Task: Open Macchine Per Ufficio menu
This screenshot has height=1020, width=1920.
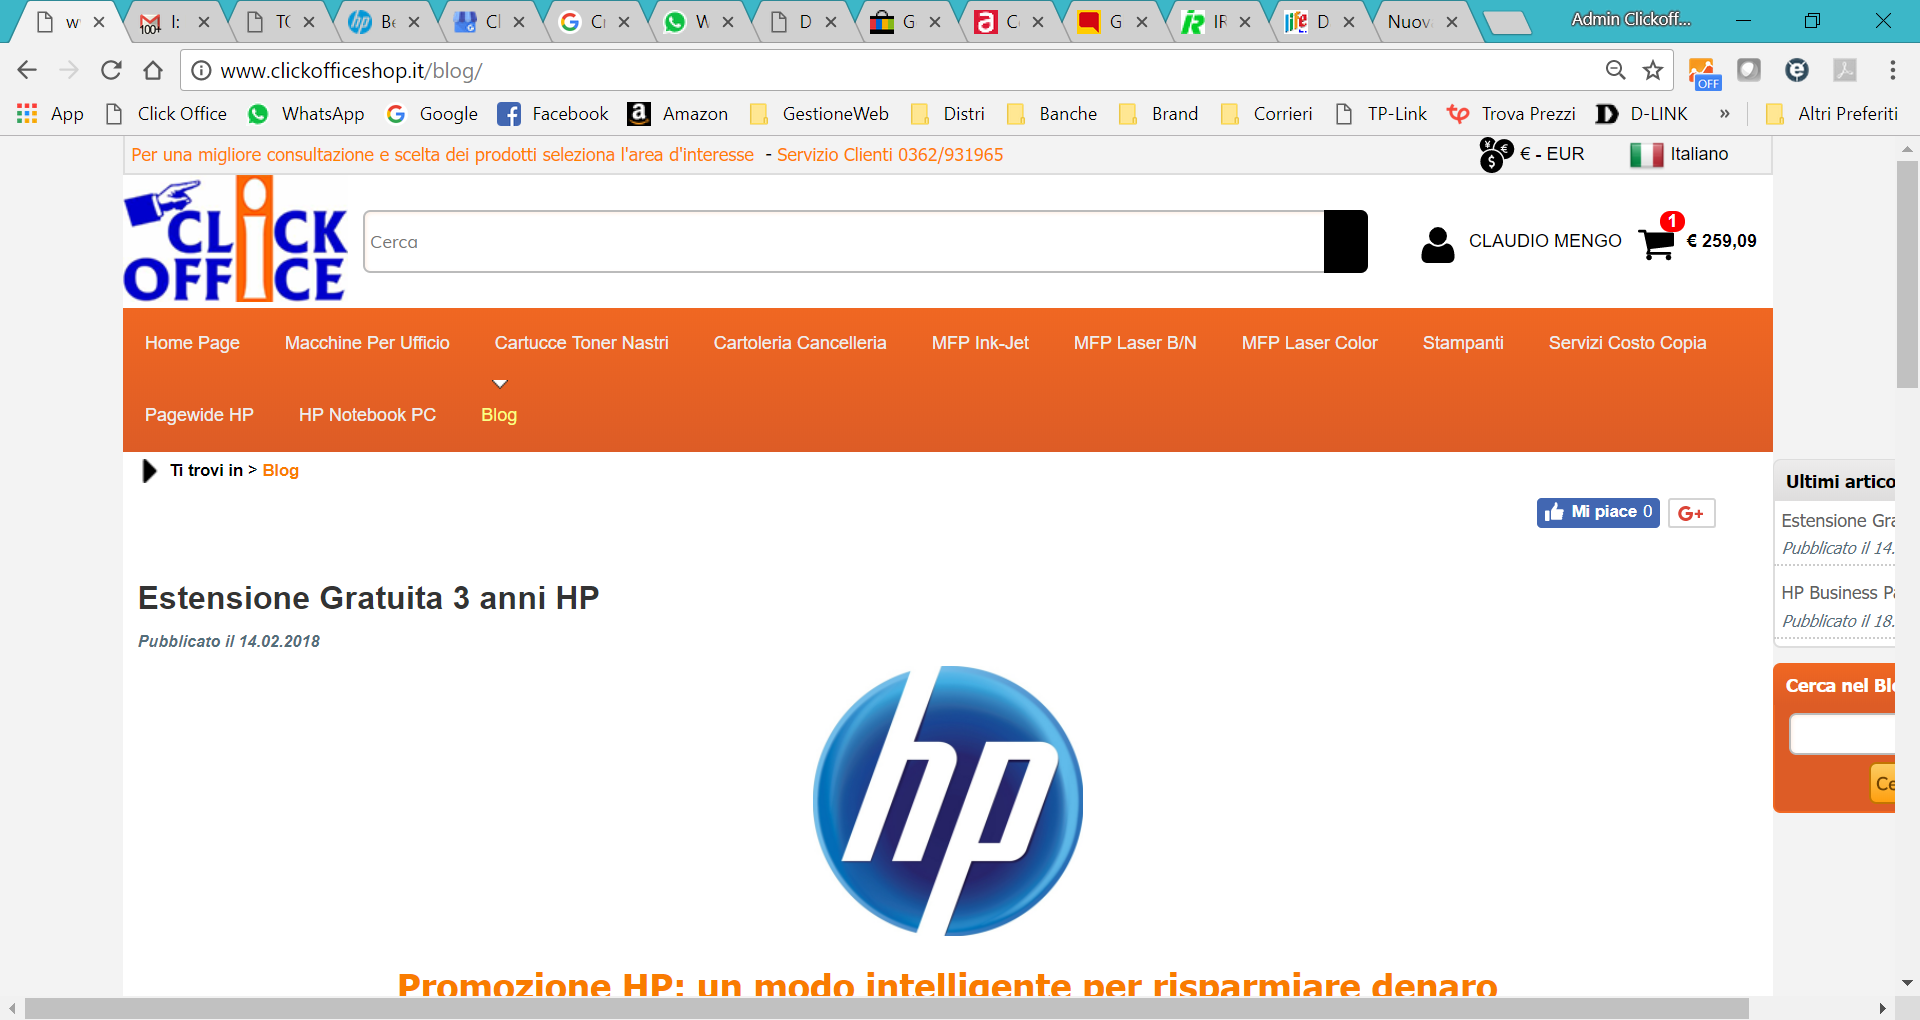Action: click(367, 343)
